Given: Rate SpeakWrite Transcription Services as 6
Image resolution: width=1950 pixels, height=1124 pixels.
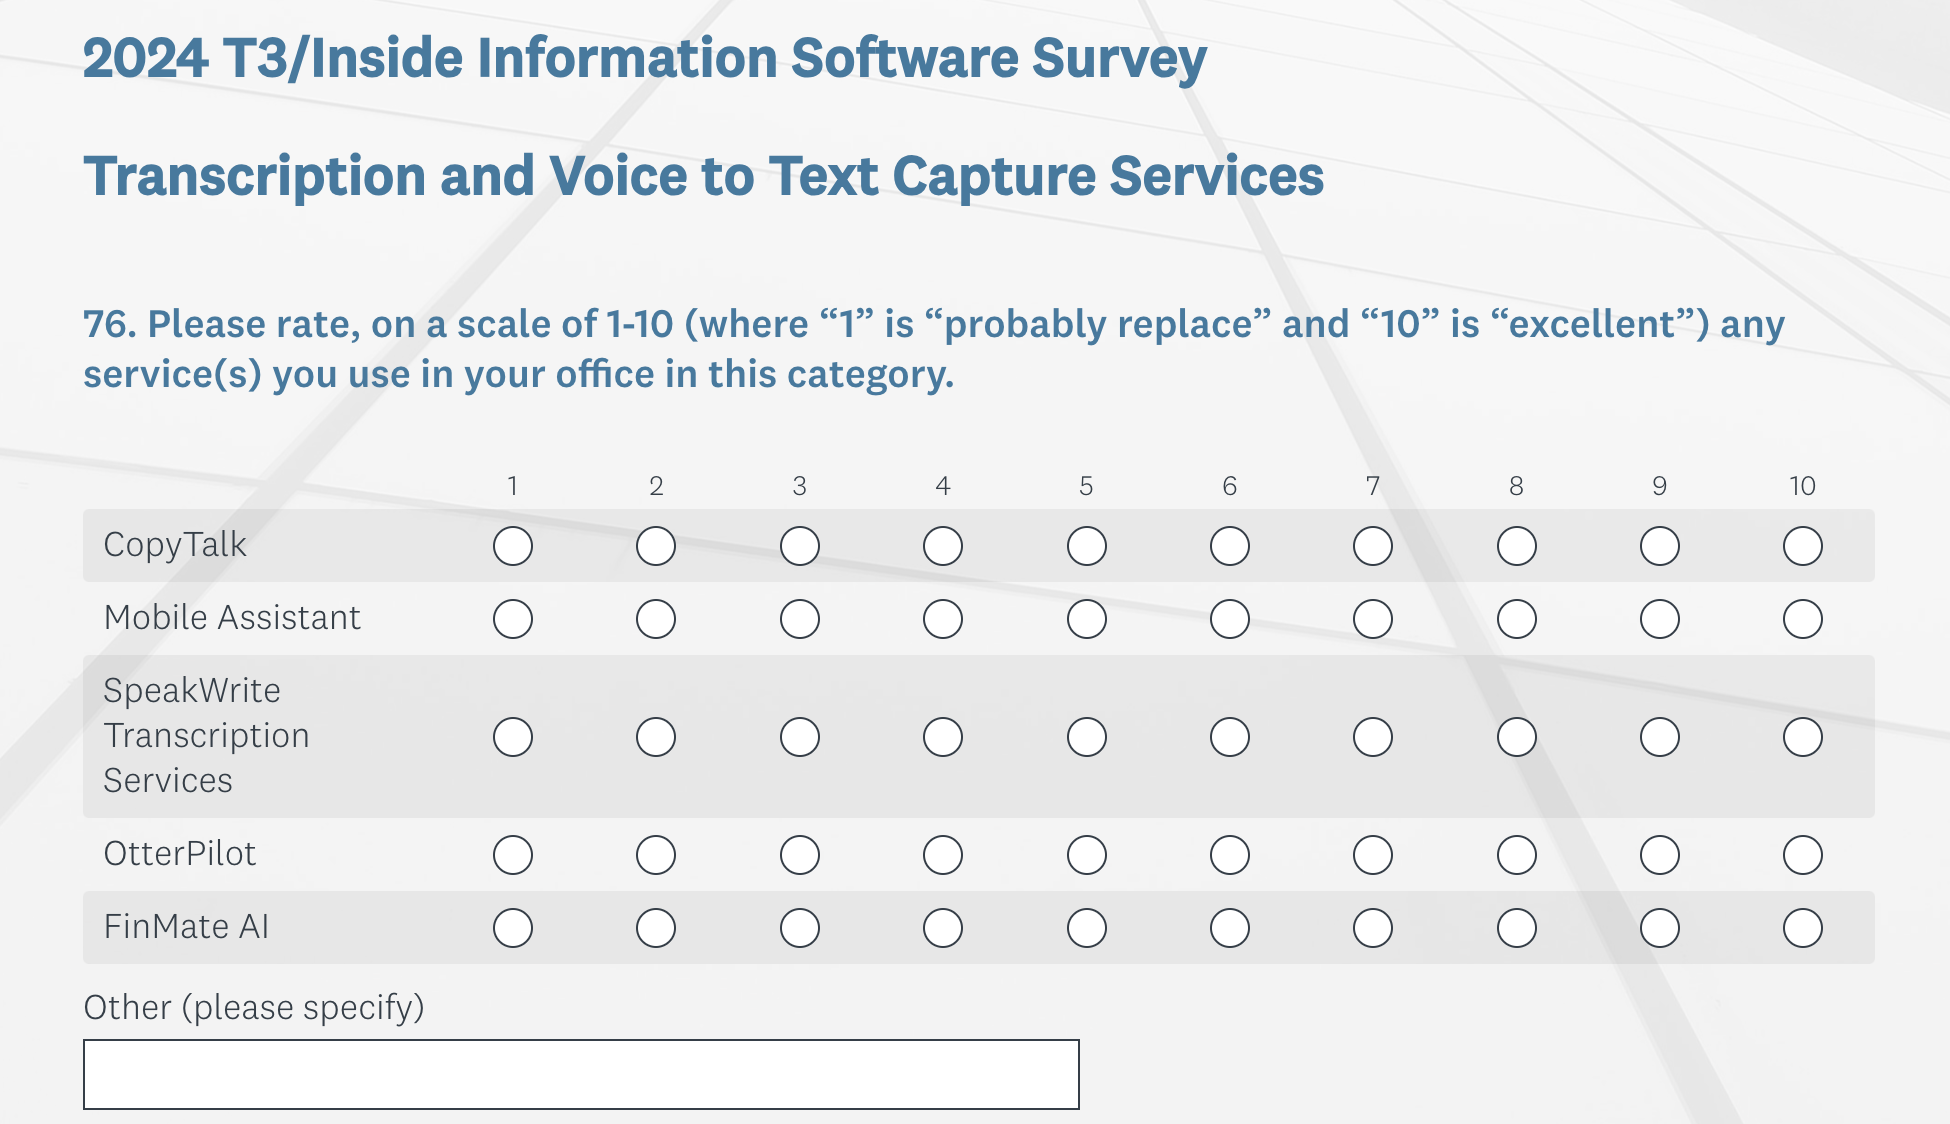Looking at the screenshot, I should pos(1230,737).
